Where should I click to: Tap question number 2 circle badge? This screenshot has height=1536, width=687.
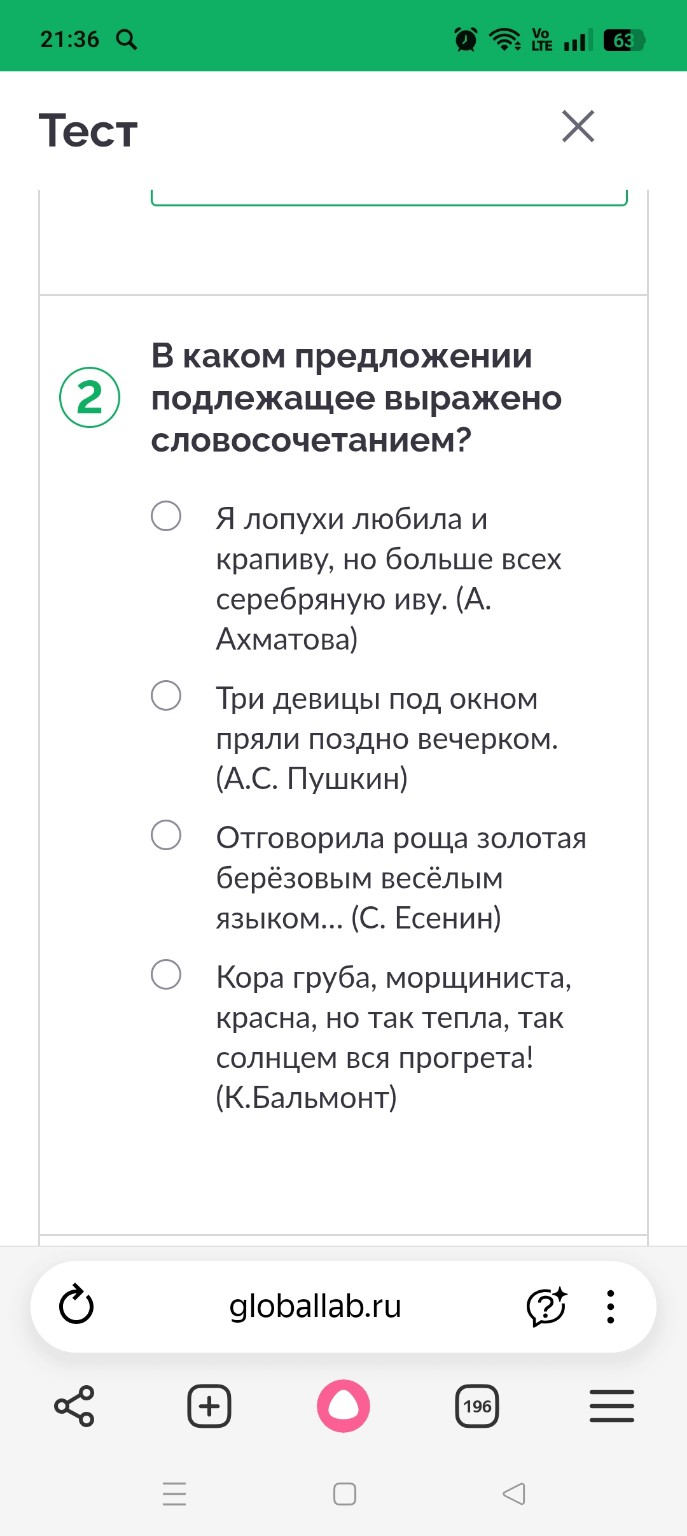pyautogui.click(x=88, y=399)
